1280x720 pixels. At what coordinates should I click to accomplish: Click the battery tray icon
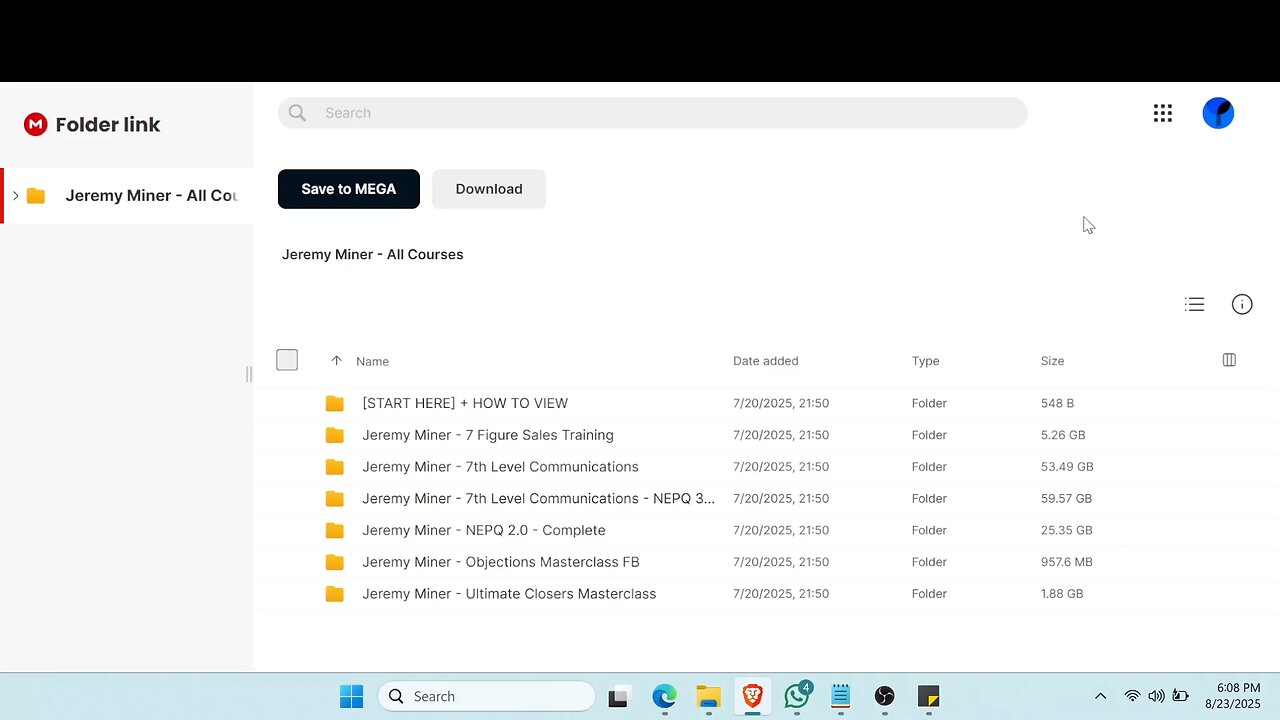(1180, 696)
